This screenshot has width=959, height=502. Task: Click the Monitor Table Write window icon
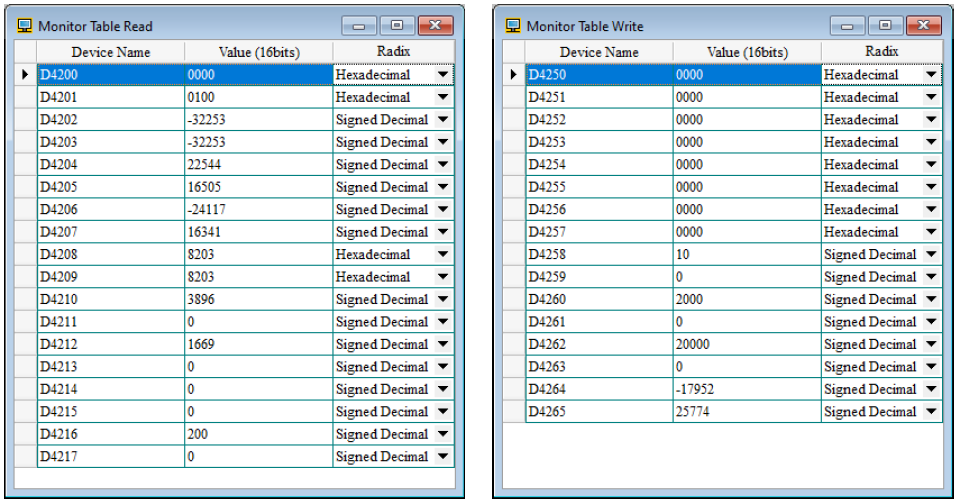point(513,26)
